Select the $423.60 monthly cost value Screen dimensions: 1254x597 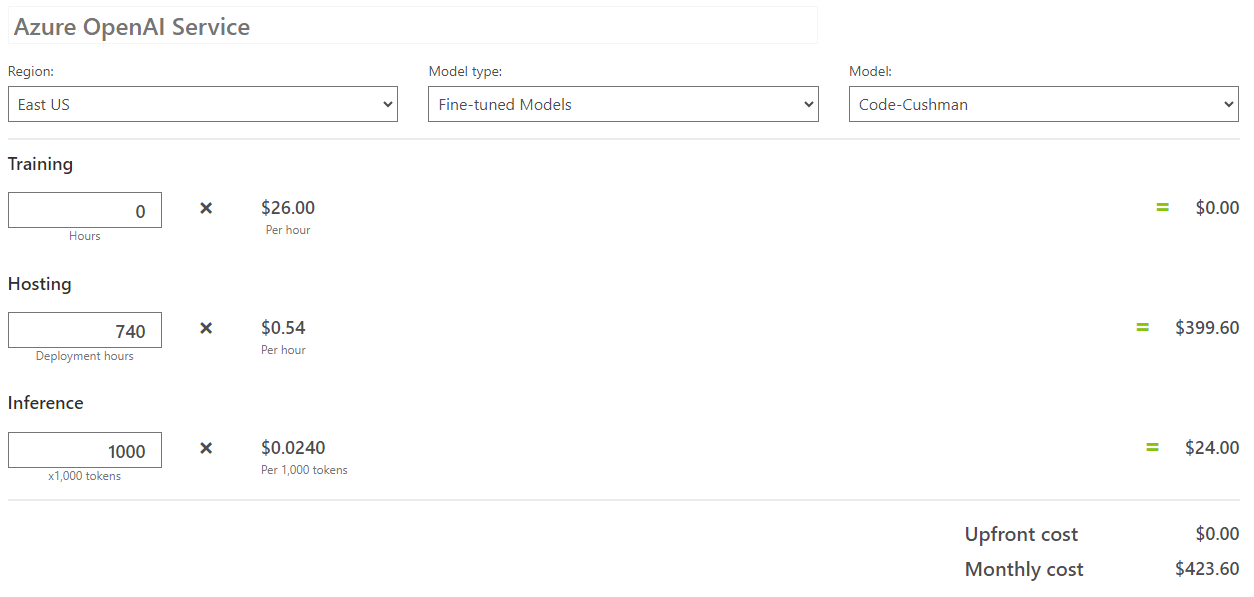[1207, 569]
